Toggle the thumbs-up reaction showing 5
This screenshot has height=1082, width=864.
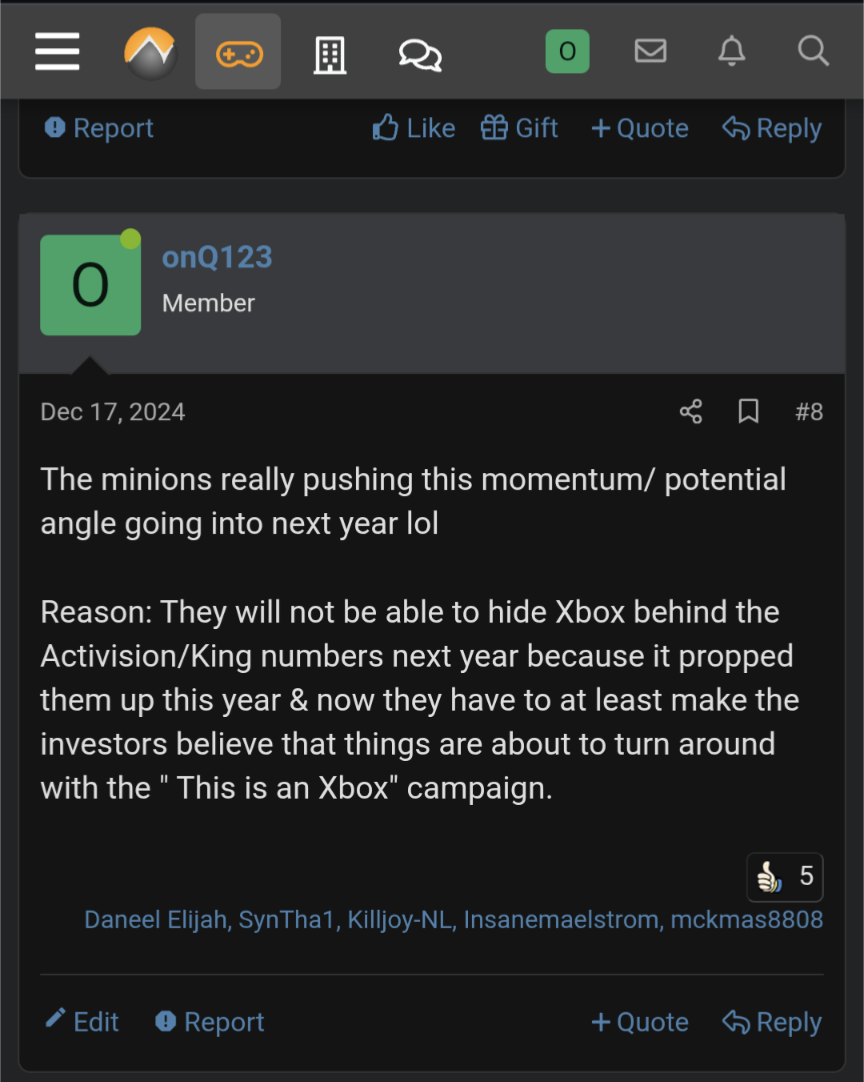coord(784,876)
